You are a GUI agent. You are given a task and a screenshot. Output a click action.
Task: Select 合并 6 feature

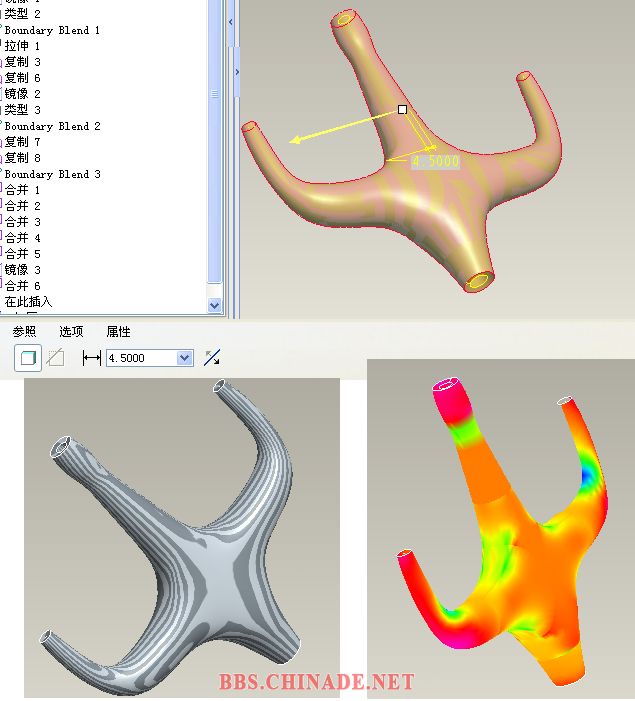22,286
